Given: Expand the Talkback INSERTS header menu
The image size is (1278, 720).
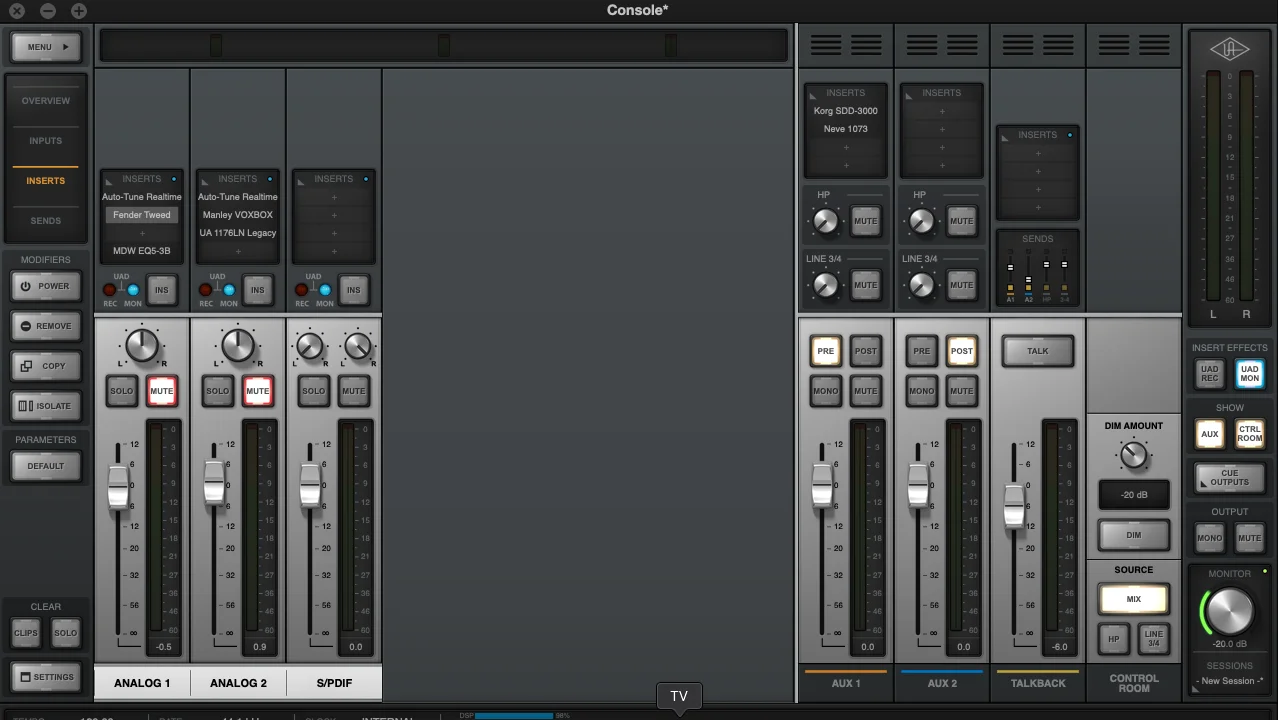Looking at the screenshot, I should pos(1038,135).
